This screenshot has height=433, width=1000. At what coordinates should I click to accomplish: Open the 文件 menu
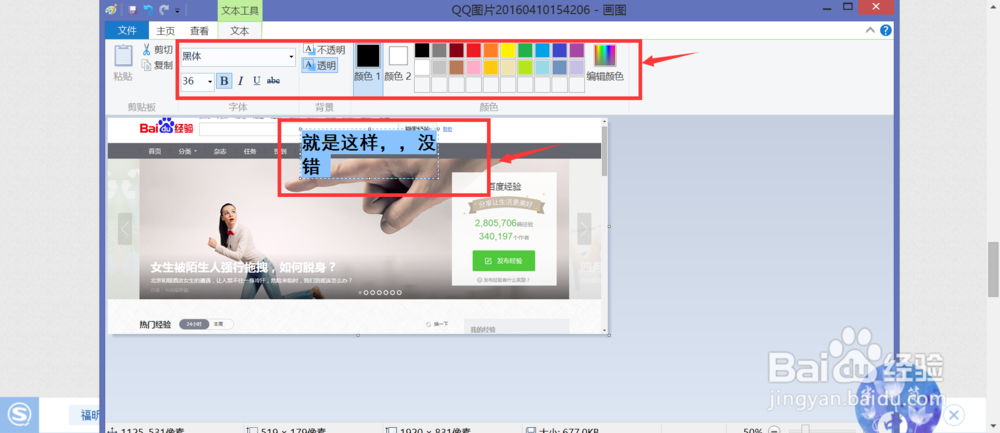(127, 31)
